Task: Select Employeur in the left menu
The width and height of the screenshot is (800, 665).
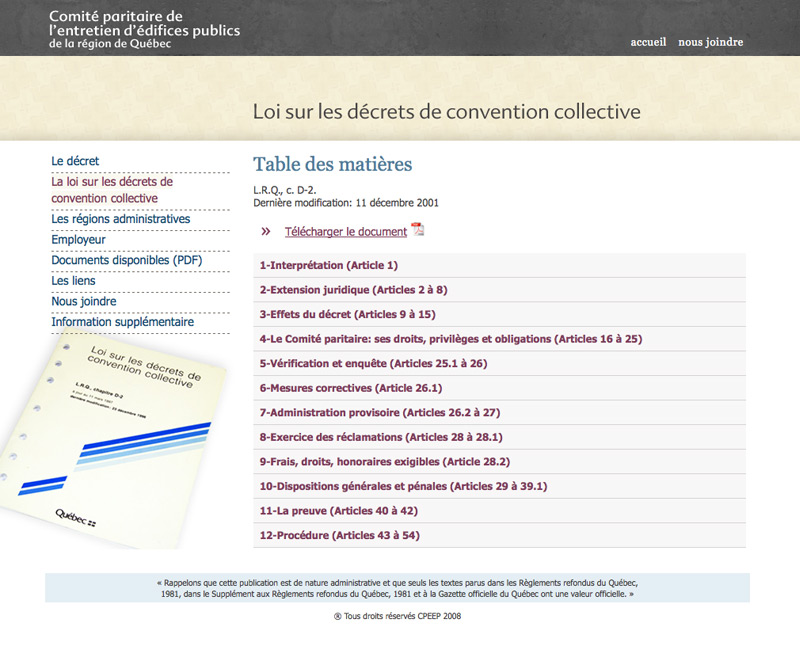Action: click(78, 240)
